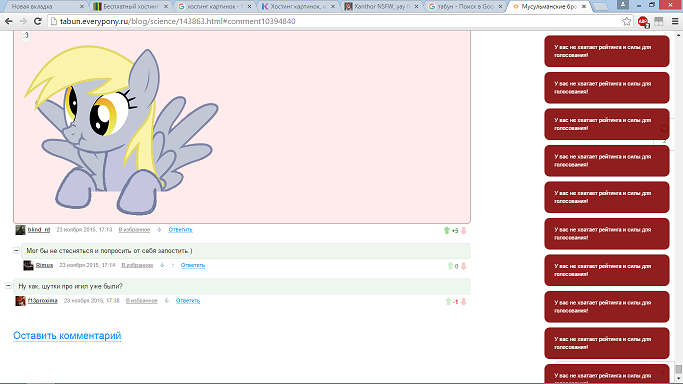The height and width of the screenshot is (384, 683).
Task: Click the down-arrow link in blind_rd's comment
Action: click(x=159, y=230)
